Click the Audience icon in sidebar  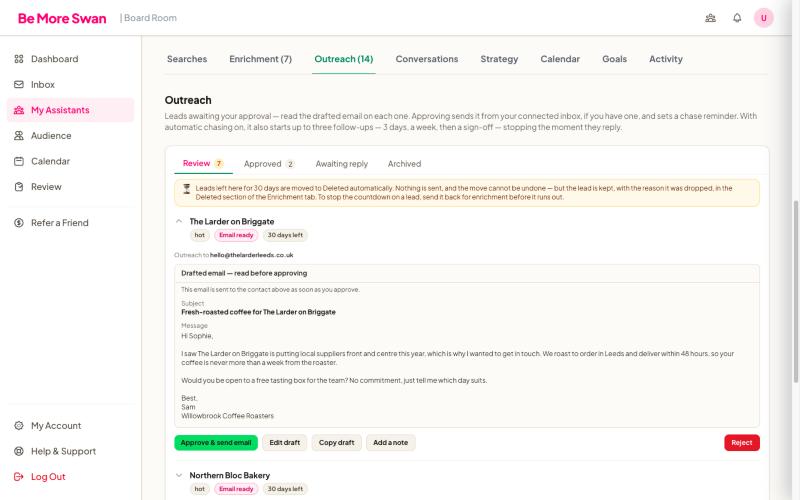(x=19, y=136)
